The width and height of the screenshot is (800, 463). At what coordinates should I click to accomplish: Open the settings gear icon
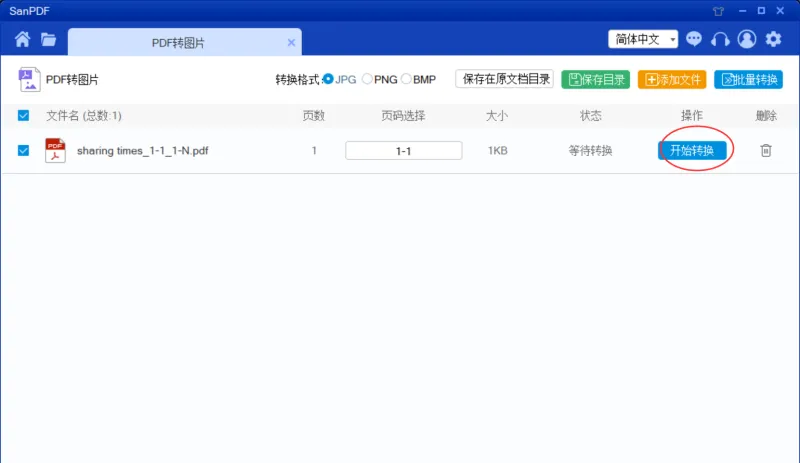773,39
